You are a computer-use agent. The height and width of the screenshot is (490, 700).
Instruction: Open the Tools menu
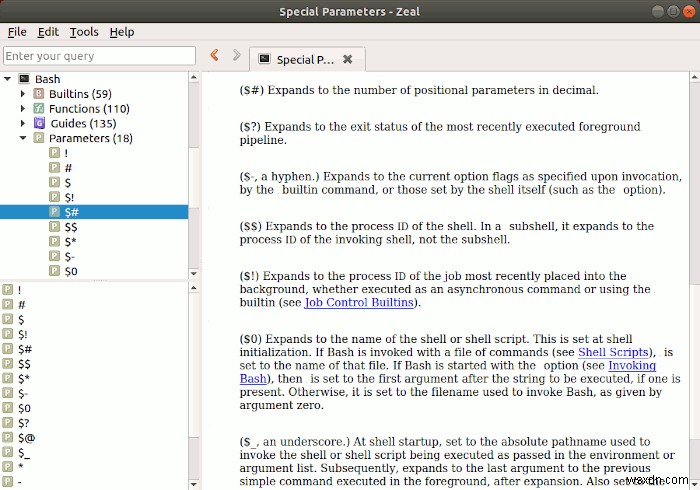point(84,32)
